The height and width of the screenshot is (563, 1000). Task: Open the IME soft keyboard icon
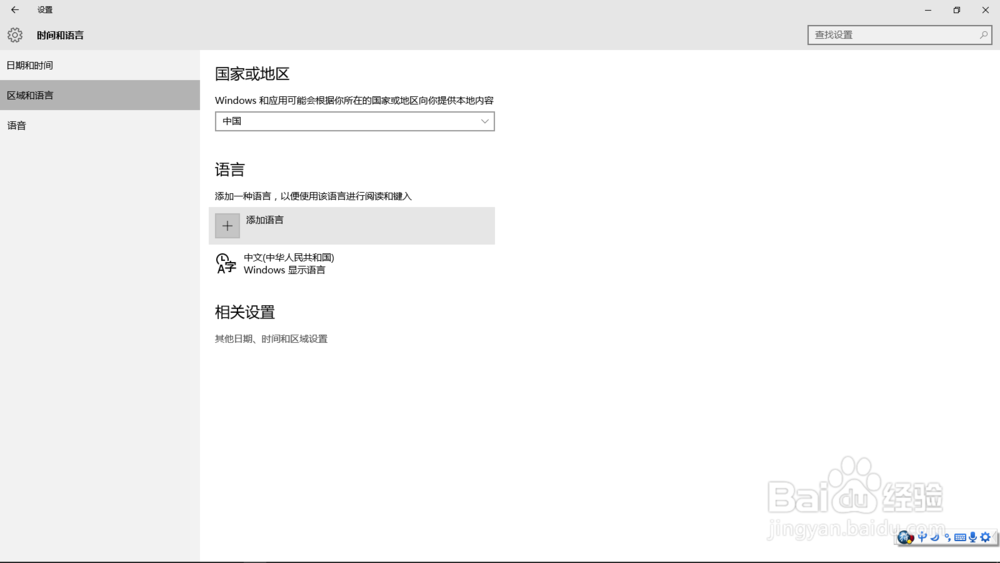tap(960, 537)
